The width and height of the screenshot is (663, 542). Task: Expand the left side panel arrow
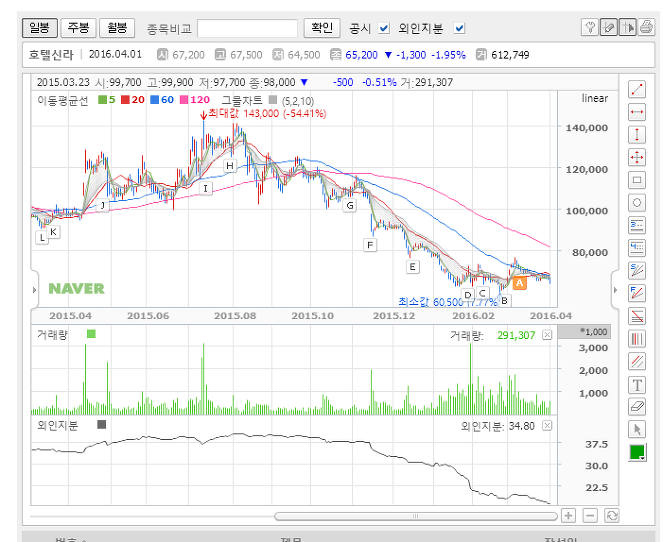pyautogui.click(x=35, y=290)
